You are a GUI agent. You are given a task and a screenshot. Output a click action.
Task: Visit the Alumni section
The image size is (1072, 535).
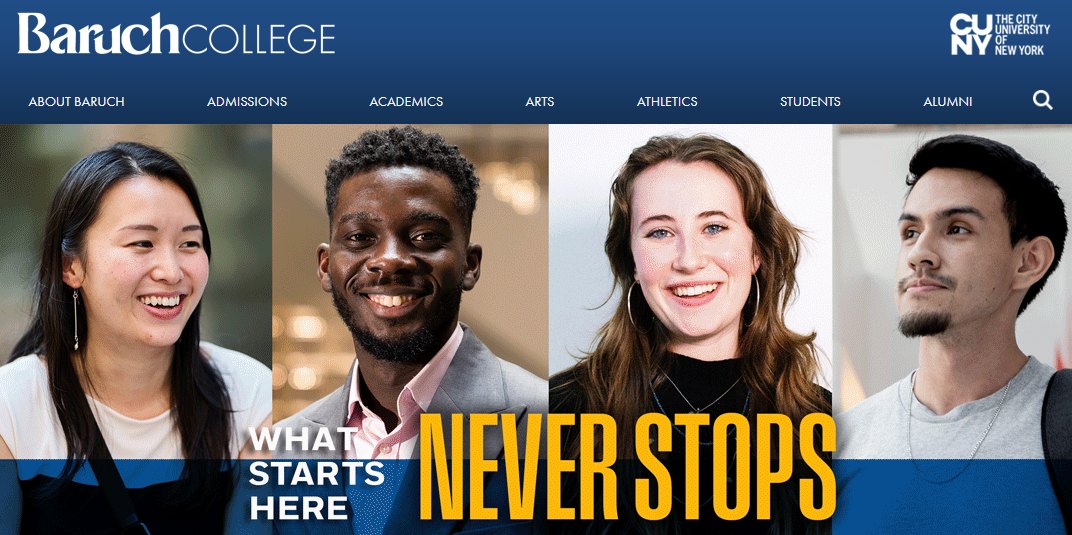(x=948, y=102)
